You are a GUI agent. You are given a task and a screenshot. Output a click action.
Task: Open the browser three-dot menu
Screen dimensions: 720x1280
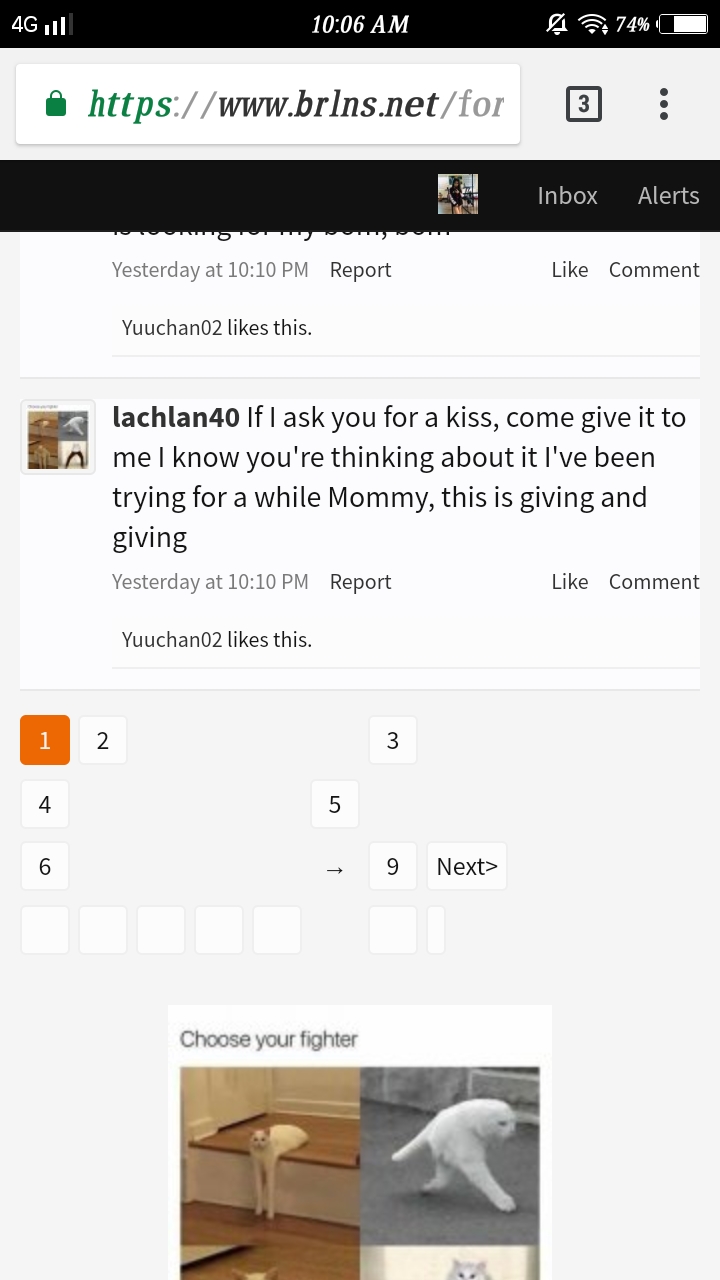663,104
